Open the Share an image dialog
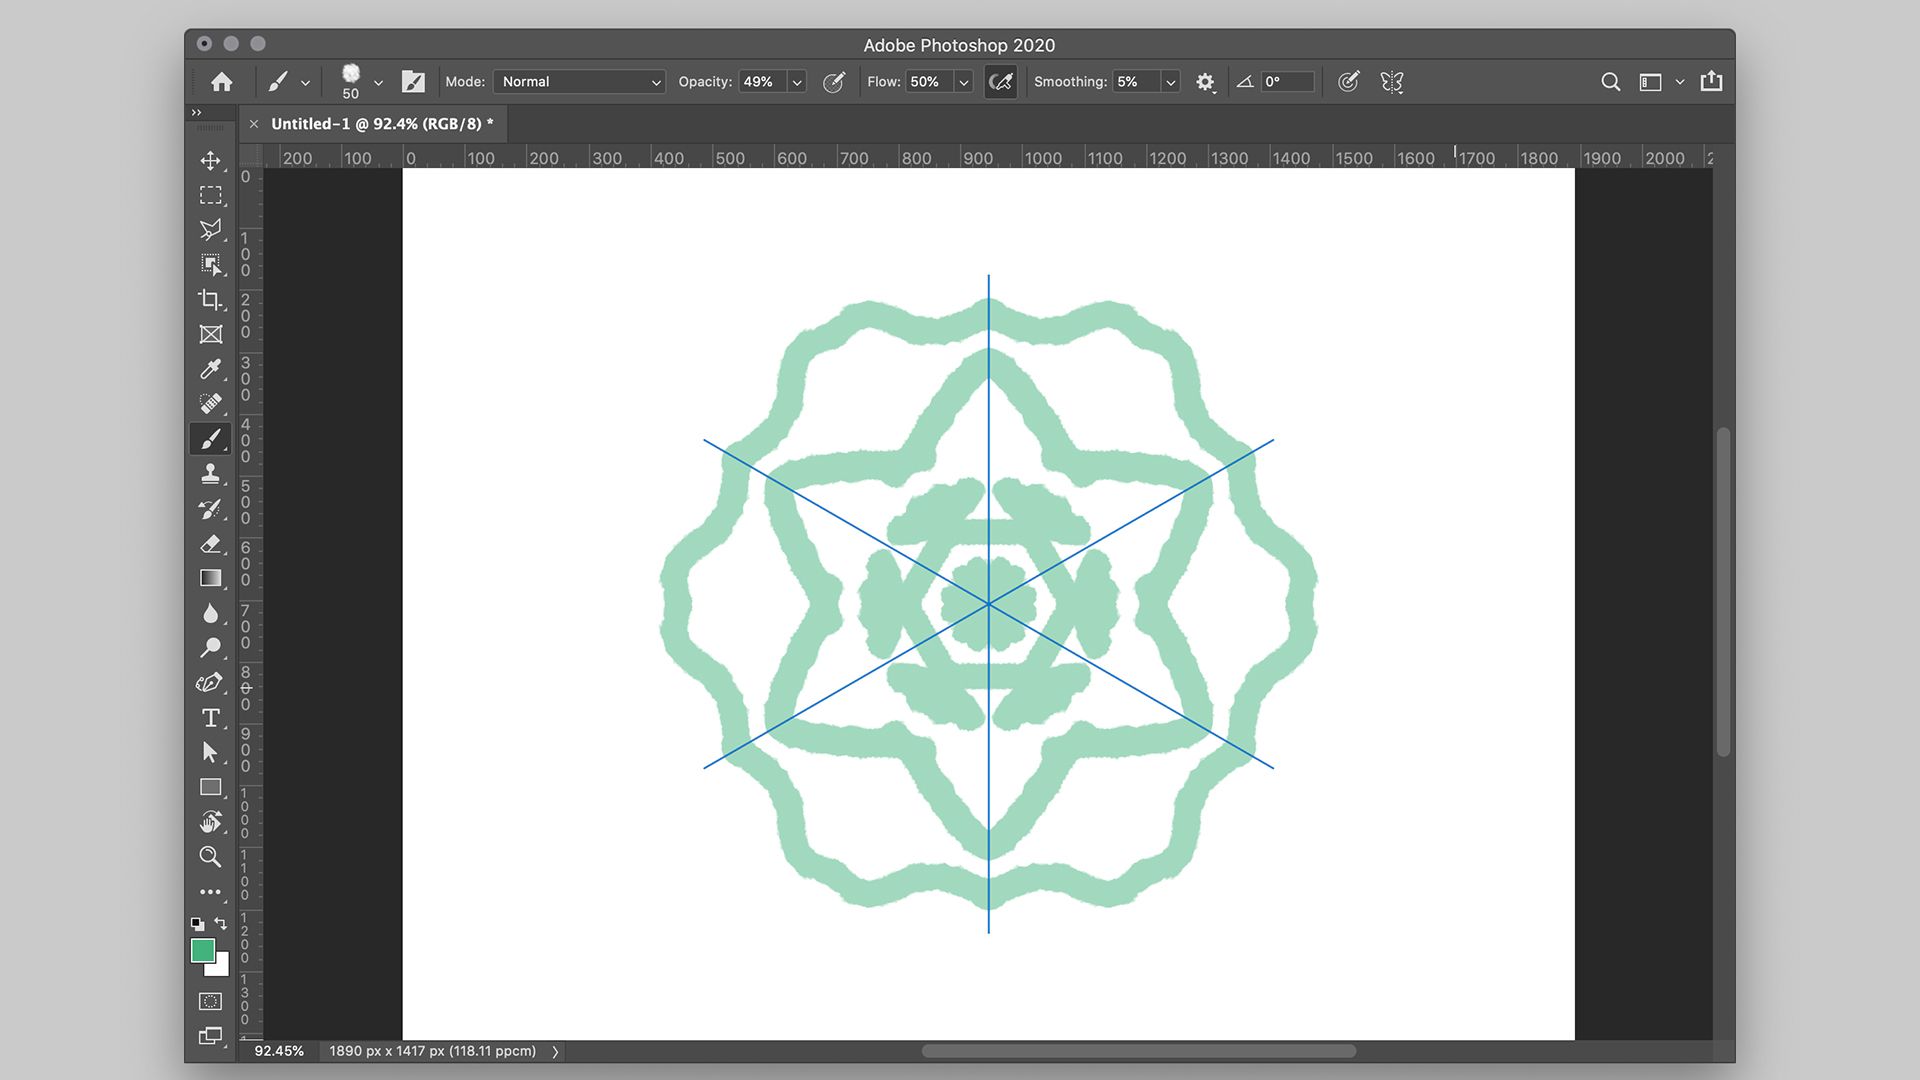Image resolution: width=1920 pixels, height=1080 pixels. (x=1711, y=81)
